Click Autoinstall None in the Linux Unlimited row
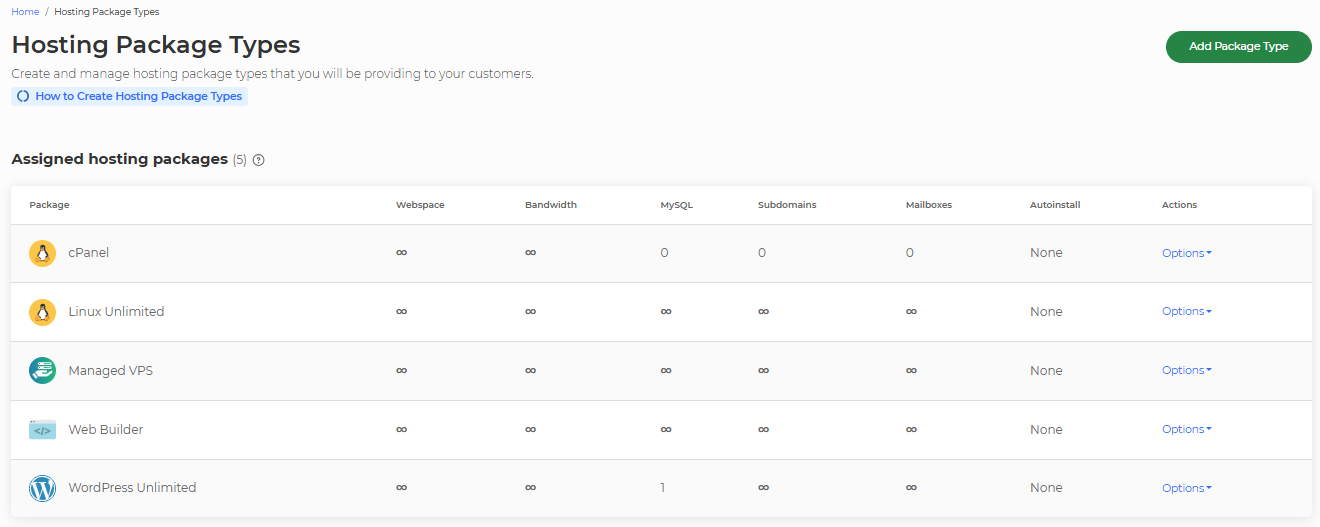1320x527 pixels. 1046,312
